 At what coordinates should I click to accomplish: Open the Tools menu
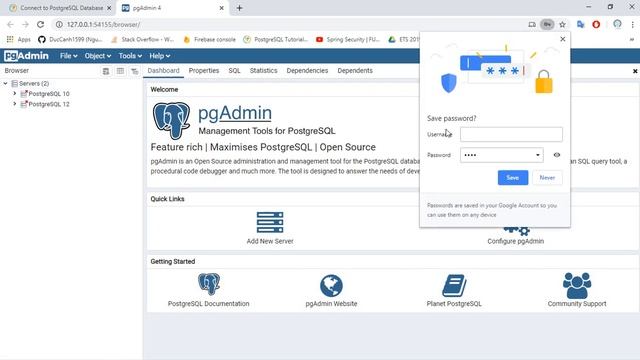[x=130, y=56]
